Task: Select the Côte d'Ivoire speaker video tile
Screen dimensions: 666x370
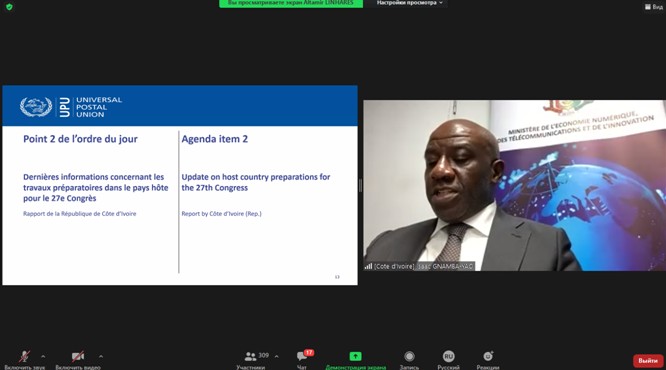Action: pos(514,185)
